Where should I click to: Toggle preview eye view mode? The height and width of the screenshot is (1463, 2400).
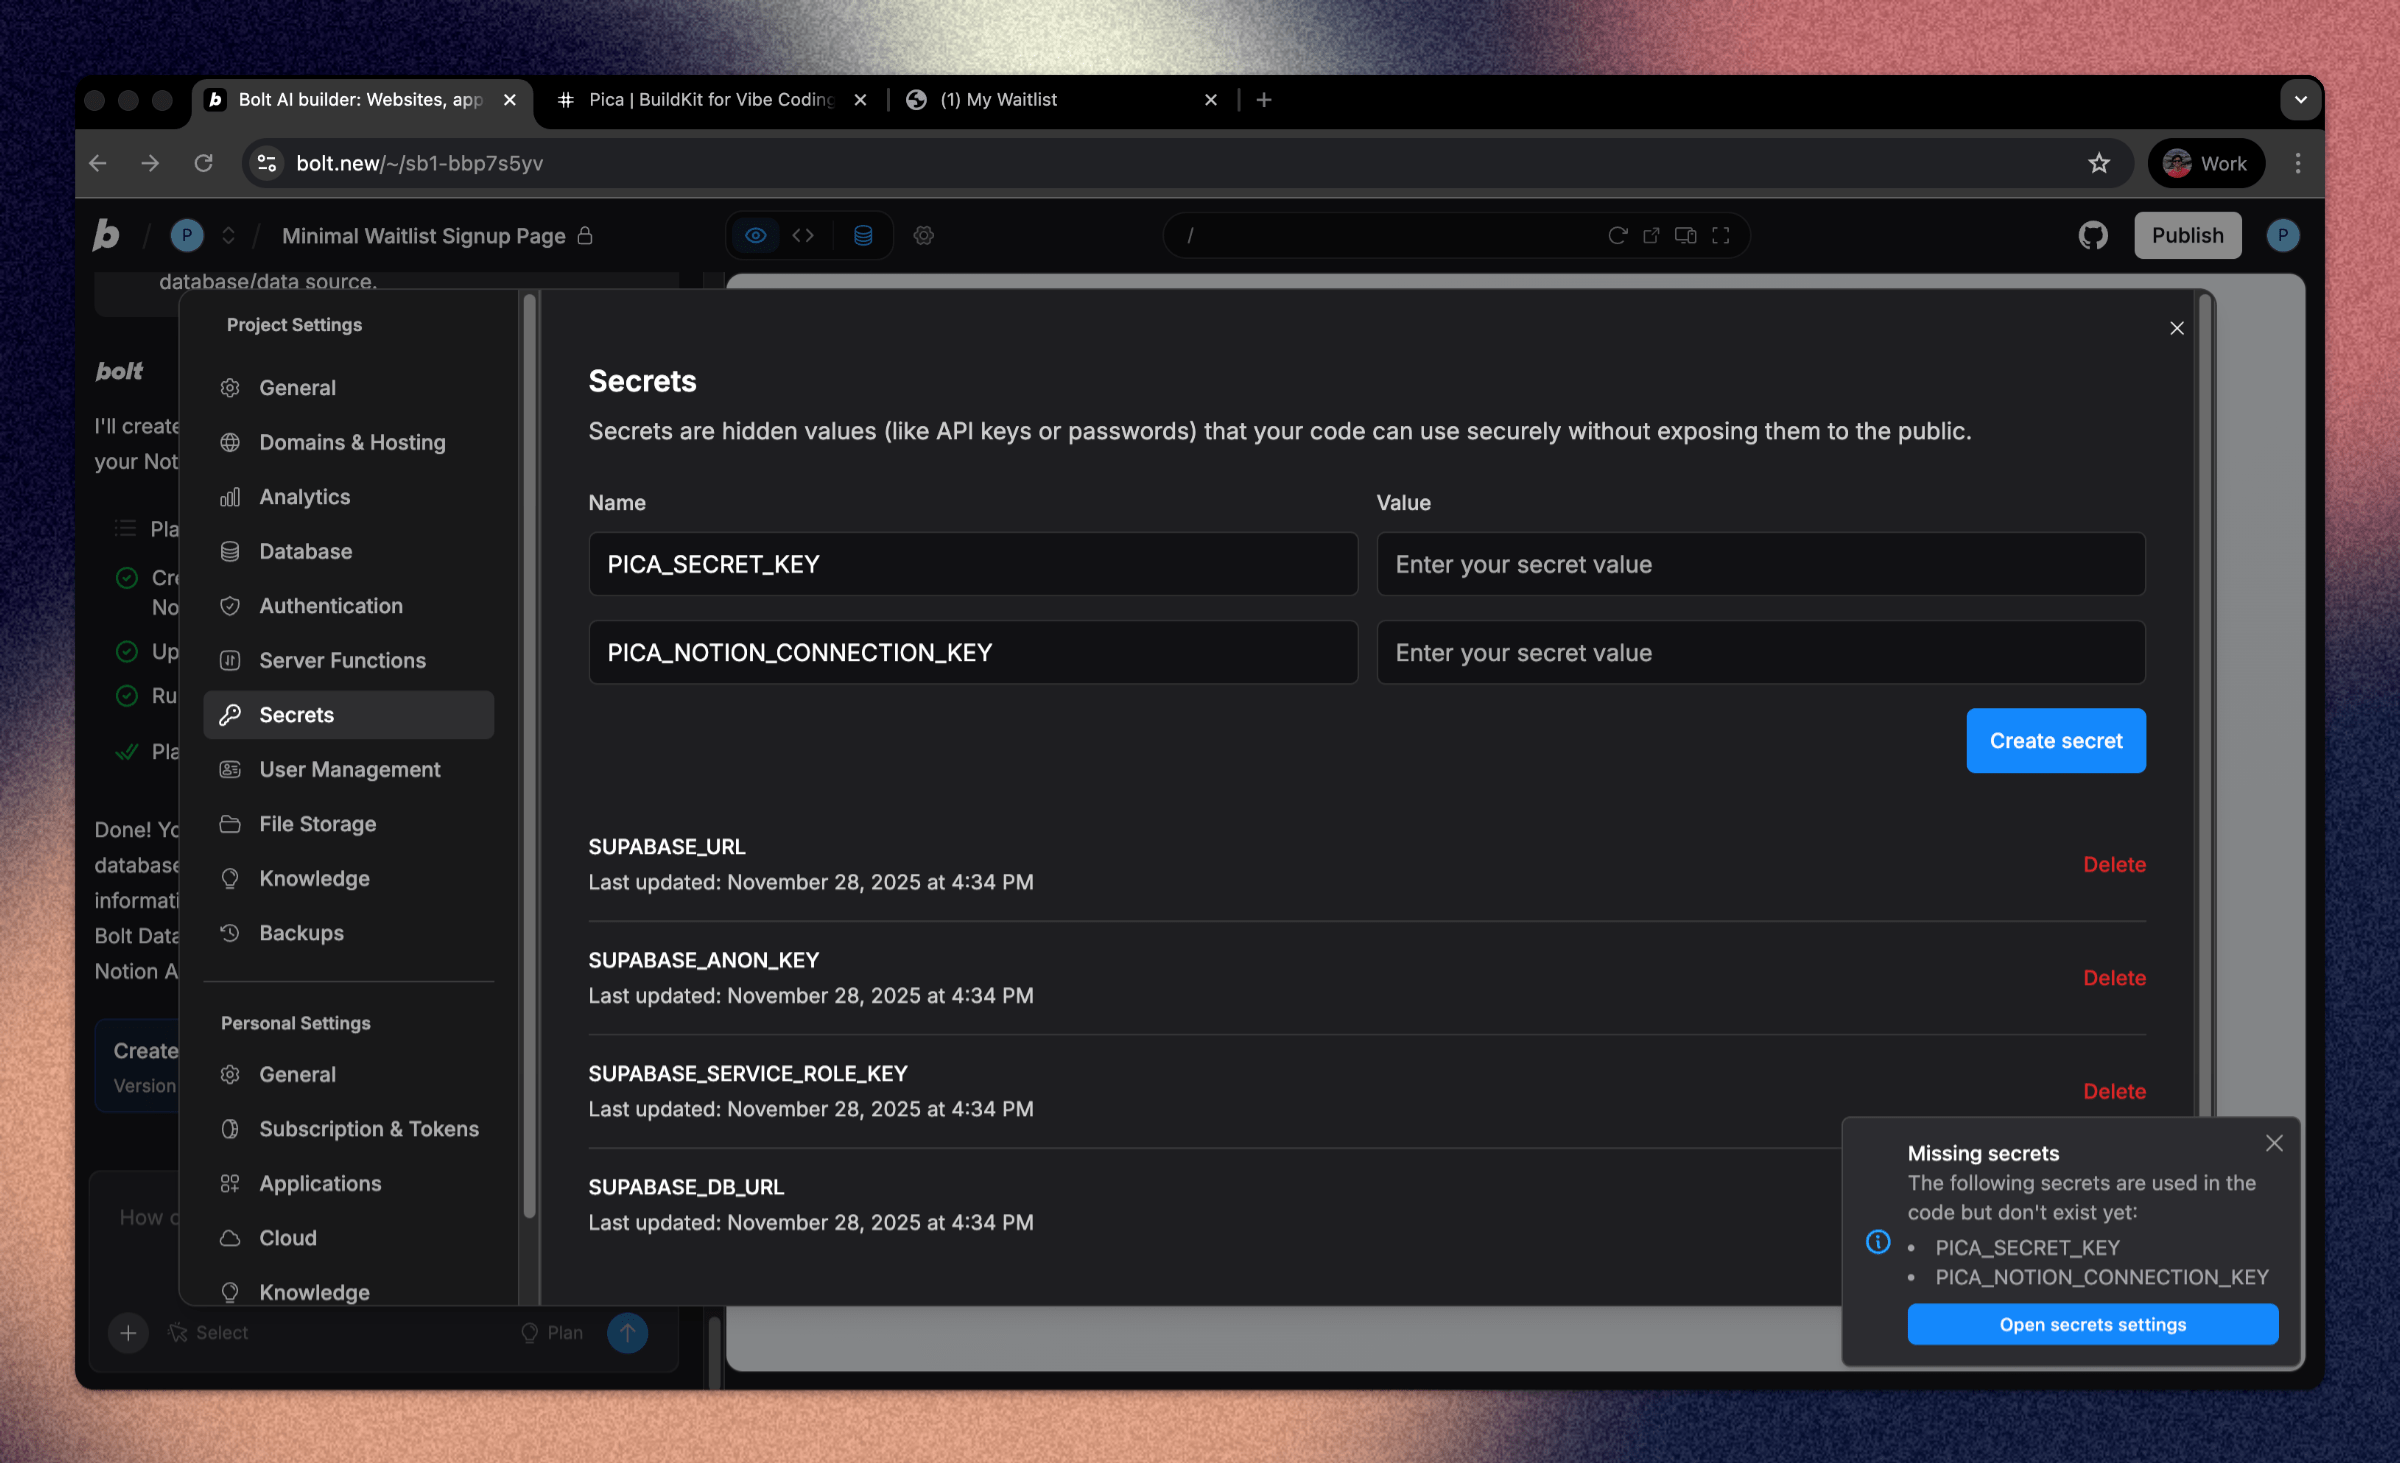tap(756, 236)
